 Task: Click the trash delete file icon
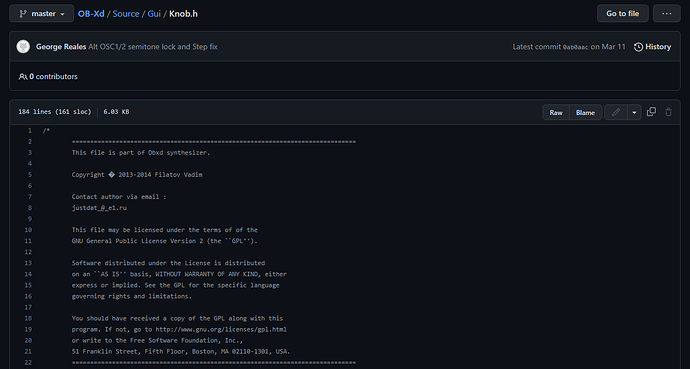pyautogui.click(x=668, y=112)
